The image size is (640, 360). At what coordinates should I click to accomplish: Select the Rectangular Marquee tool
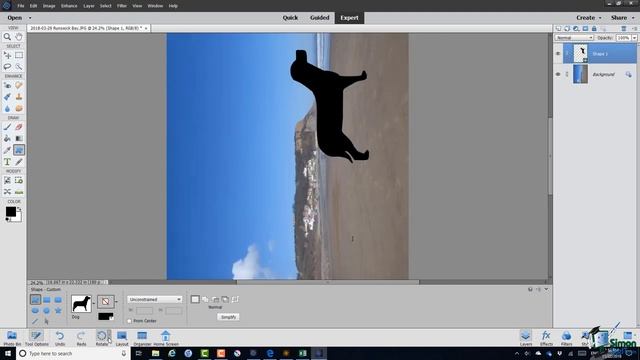pyautogui.click(x=19, y=55)
